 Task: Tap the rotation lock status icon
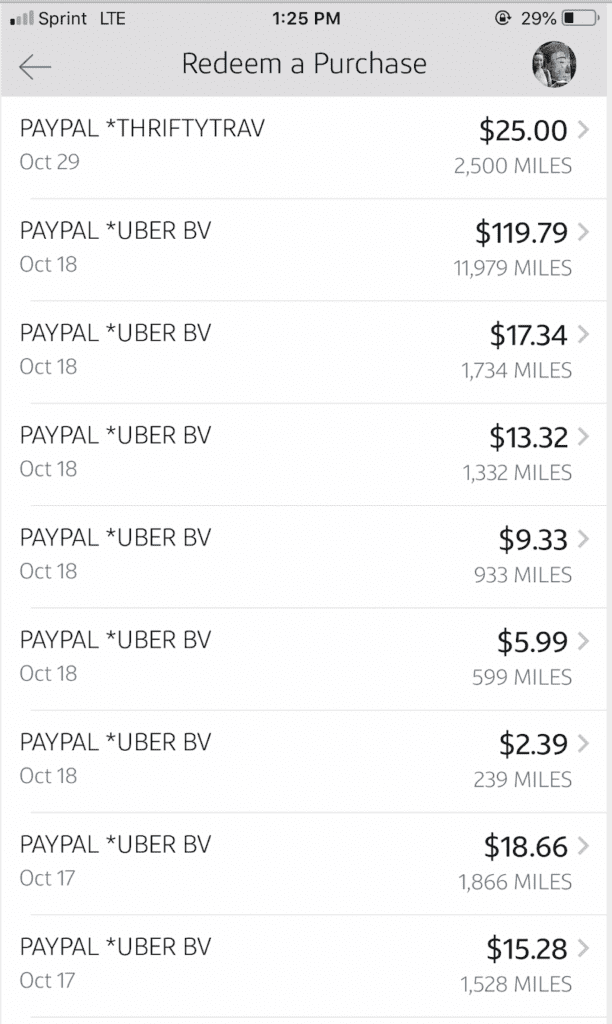(502, 18)
